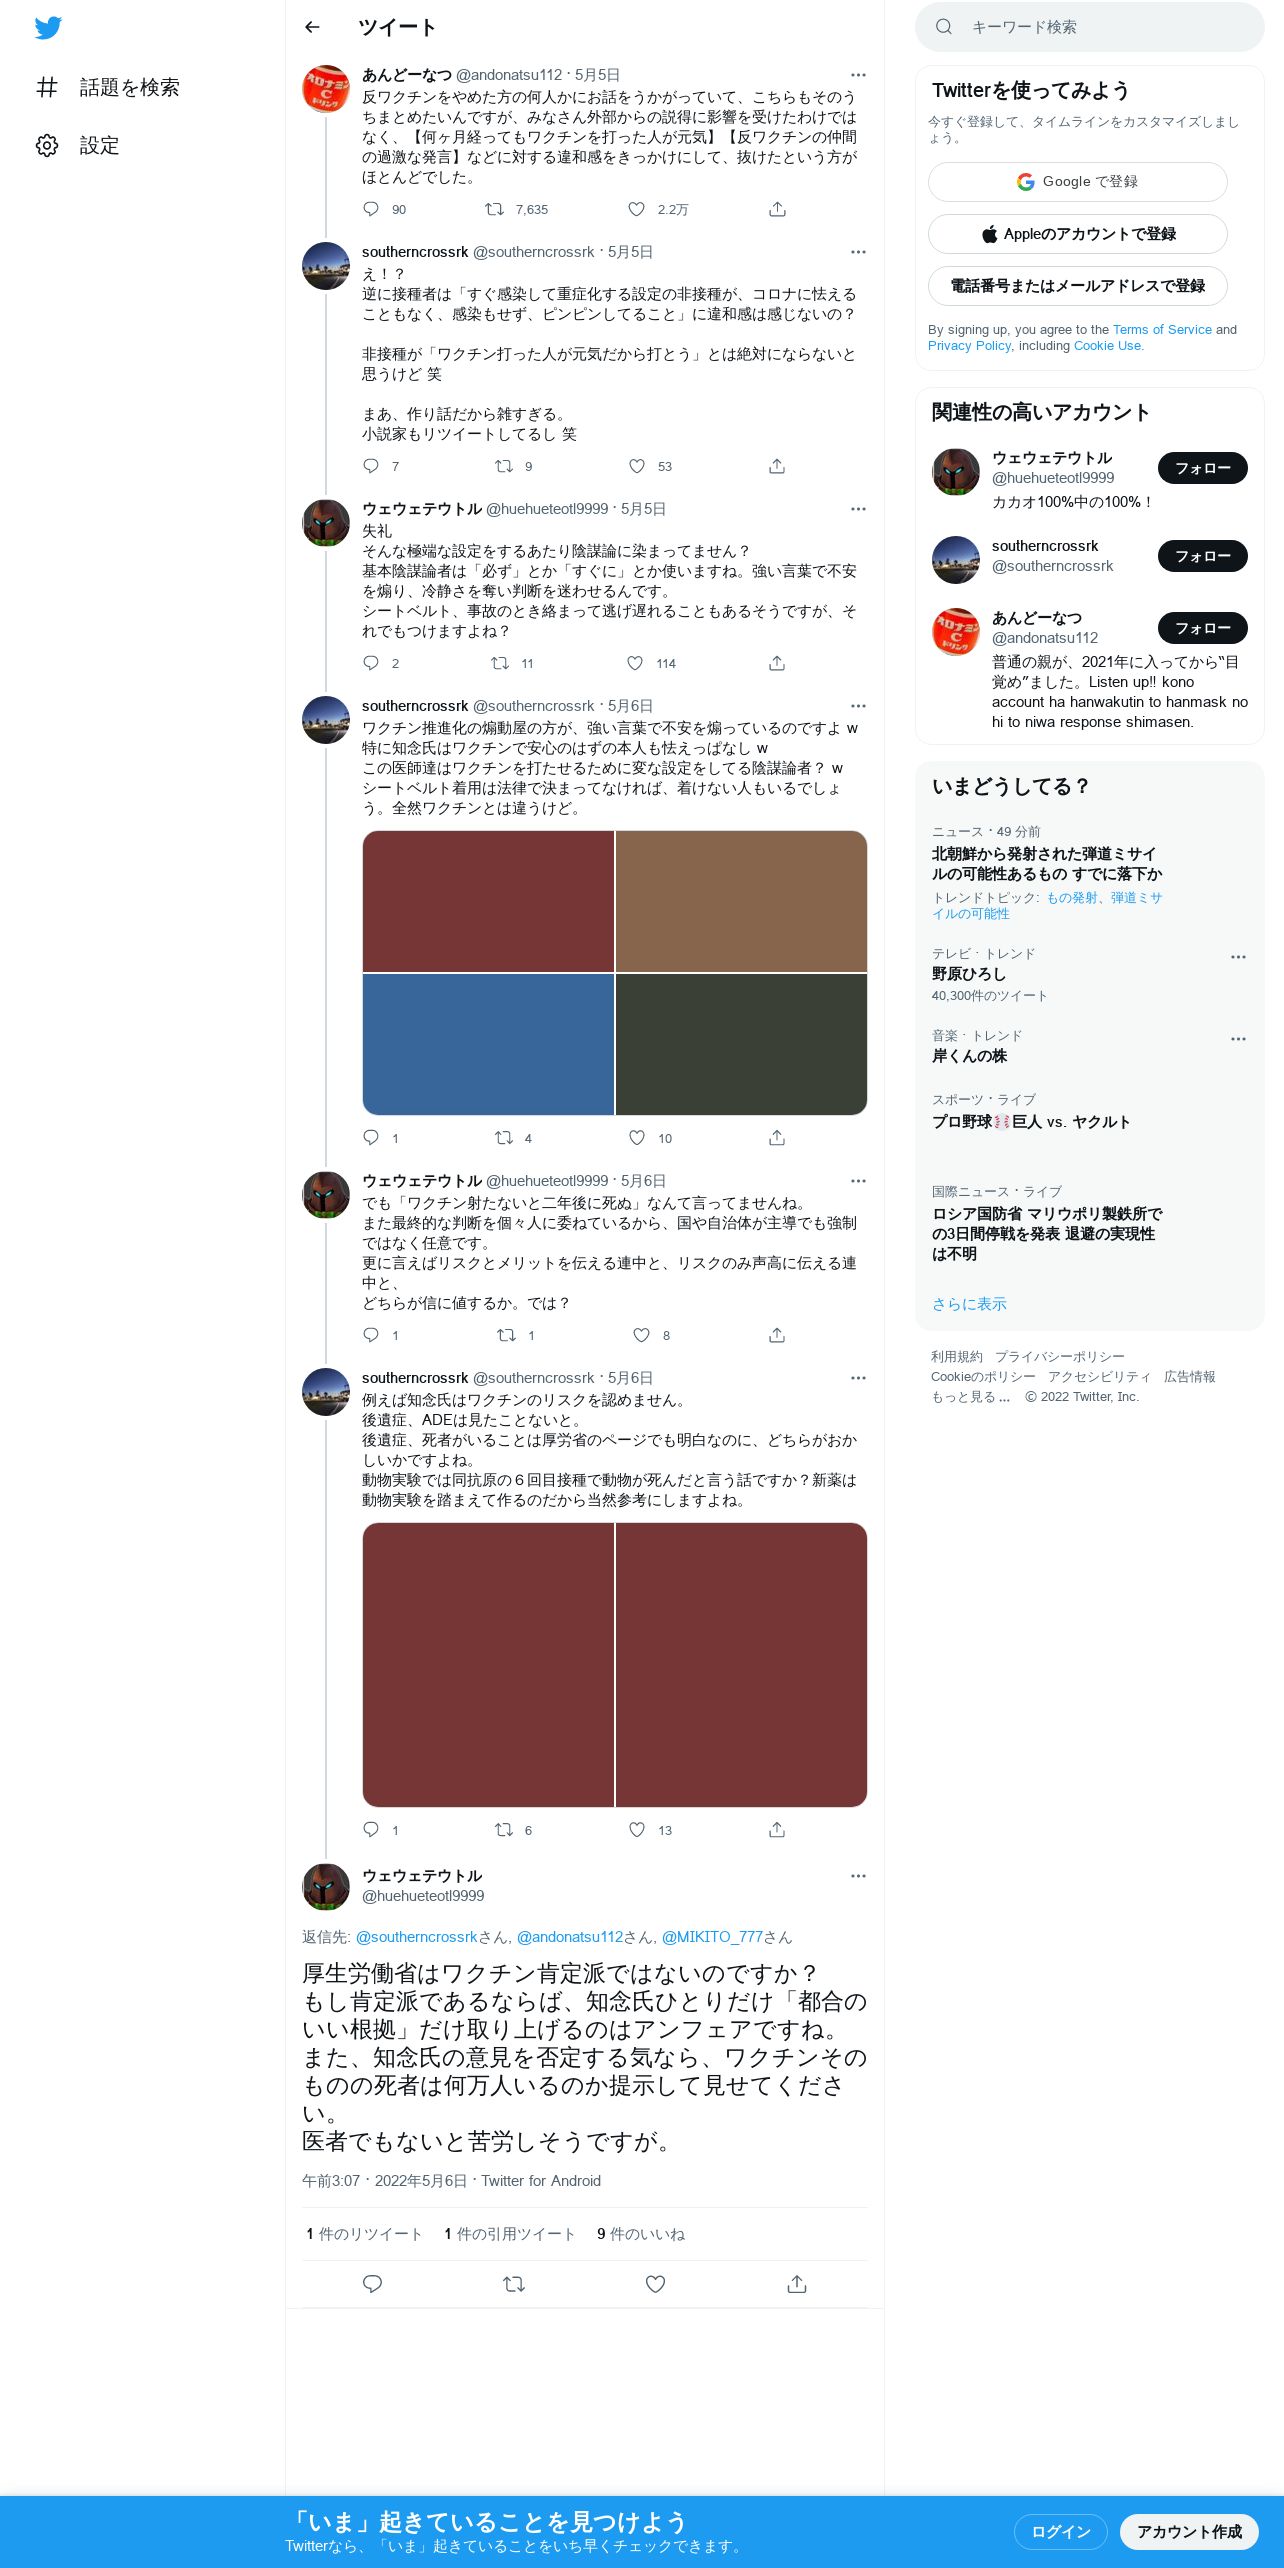Open more options on あんどーなつ's first tweet
Screen dimensions: 1284x2568
858,75
